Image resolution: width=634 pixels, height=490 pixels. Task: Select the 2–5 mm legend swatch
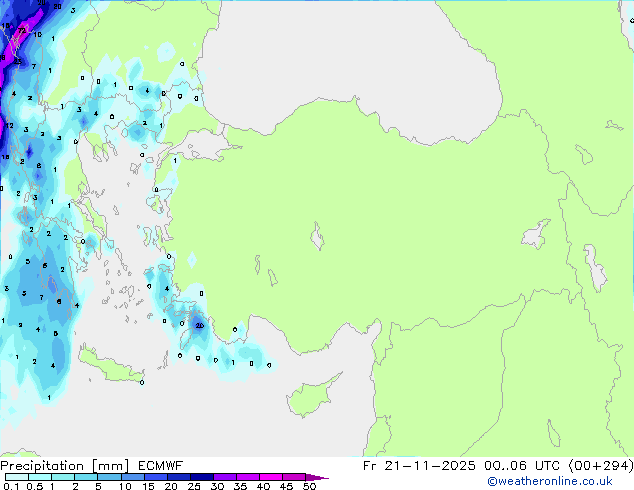(86, 477)
